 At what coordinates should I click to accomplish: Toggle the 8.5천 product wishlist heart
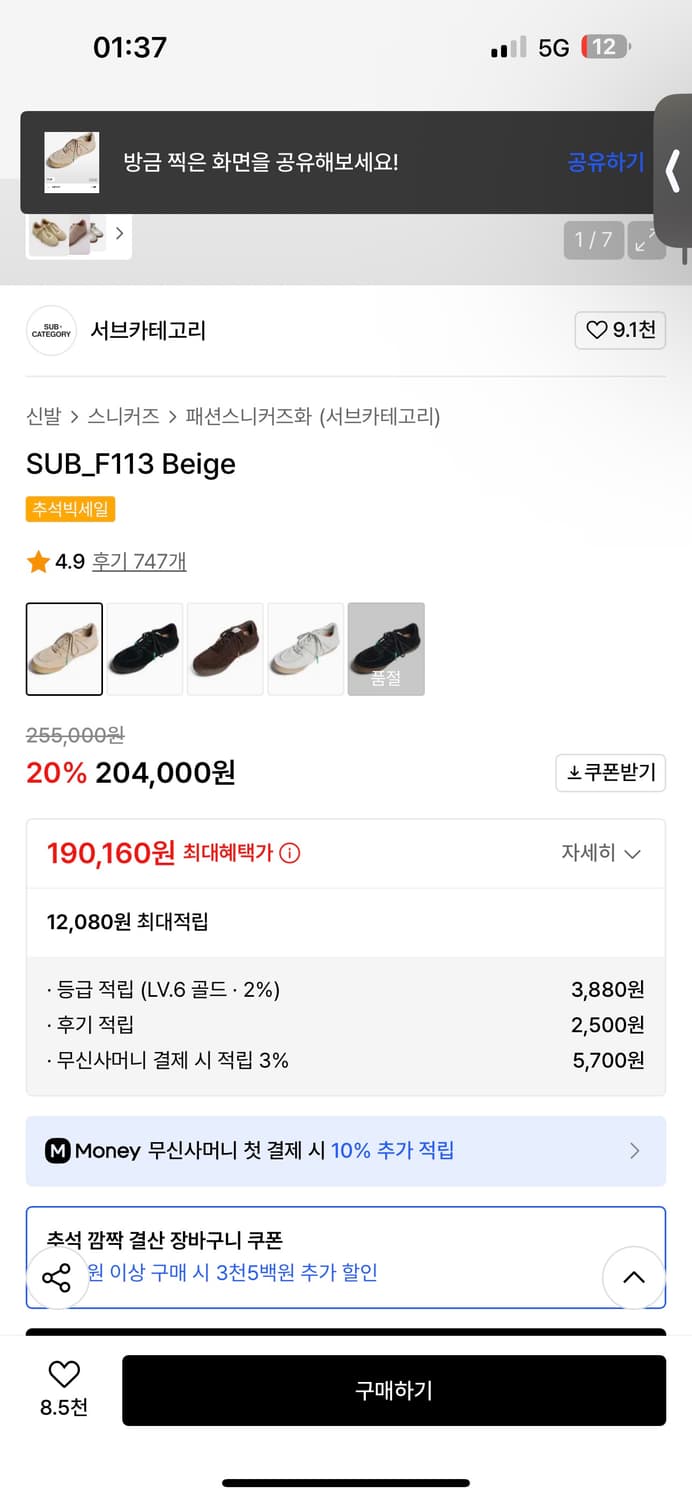[64, 1375]
